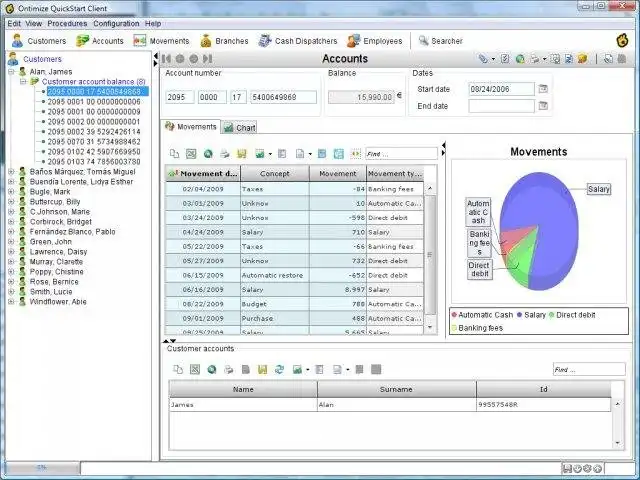The width and height of the screenshot is (640, 480).
Task: Switch to the Chart tab
Action: 240,128
